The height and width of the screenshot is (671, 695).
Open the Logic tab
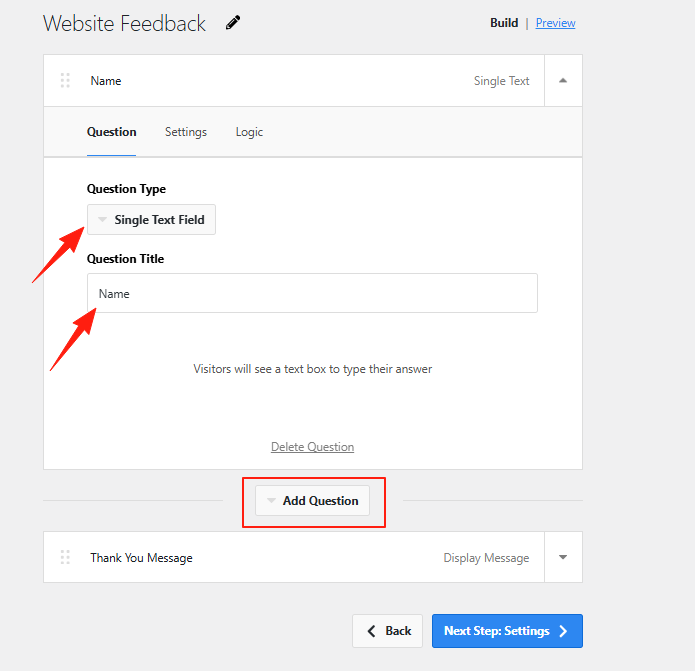coord(249,132)
